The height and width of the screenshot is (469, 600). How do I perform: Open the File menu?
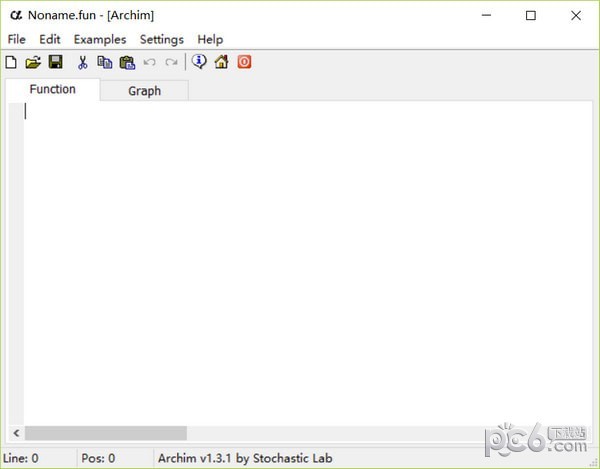pyautogui.click(x=16, y=39)
